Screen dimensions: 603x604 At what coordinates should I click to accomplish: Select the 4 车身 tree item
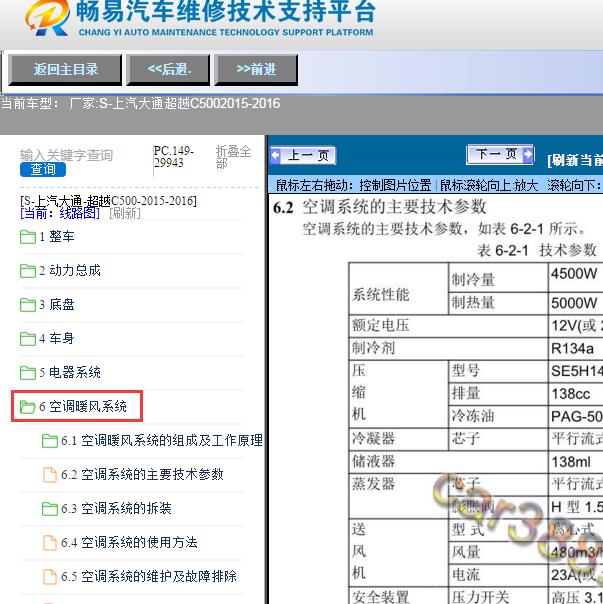pyautogui.click(x=57, y=338)
